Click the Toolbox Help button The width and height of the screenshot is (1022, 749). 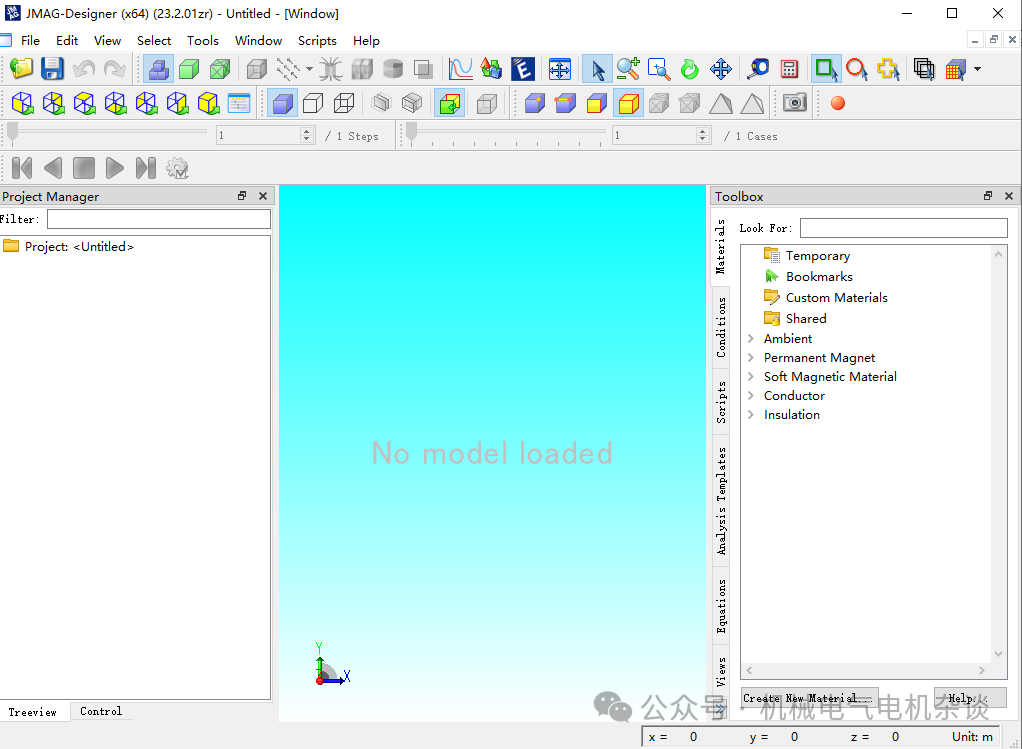coord(969,698)
